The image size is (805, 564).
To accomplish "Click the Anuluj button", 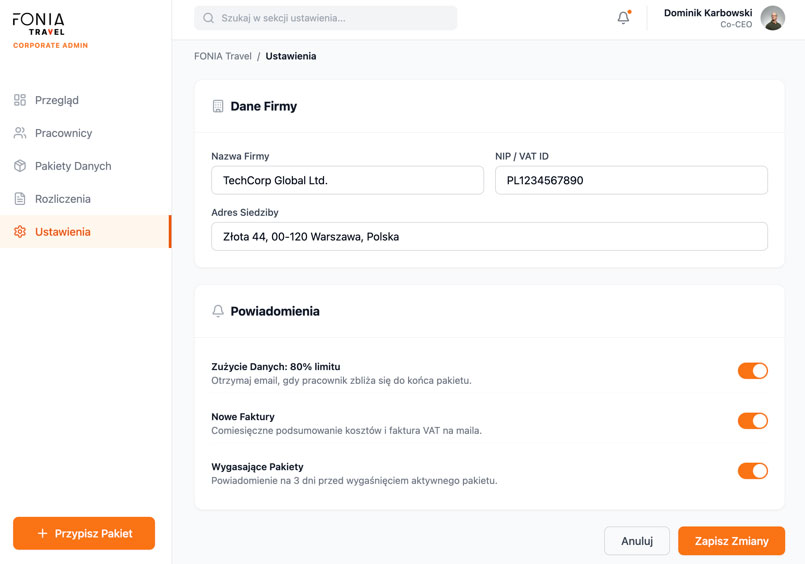I will 637,541.
